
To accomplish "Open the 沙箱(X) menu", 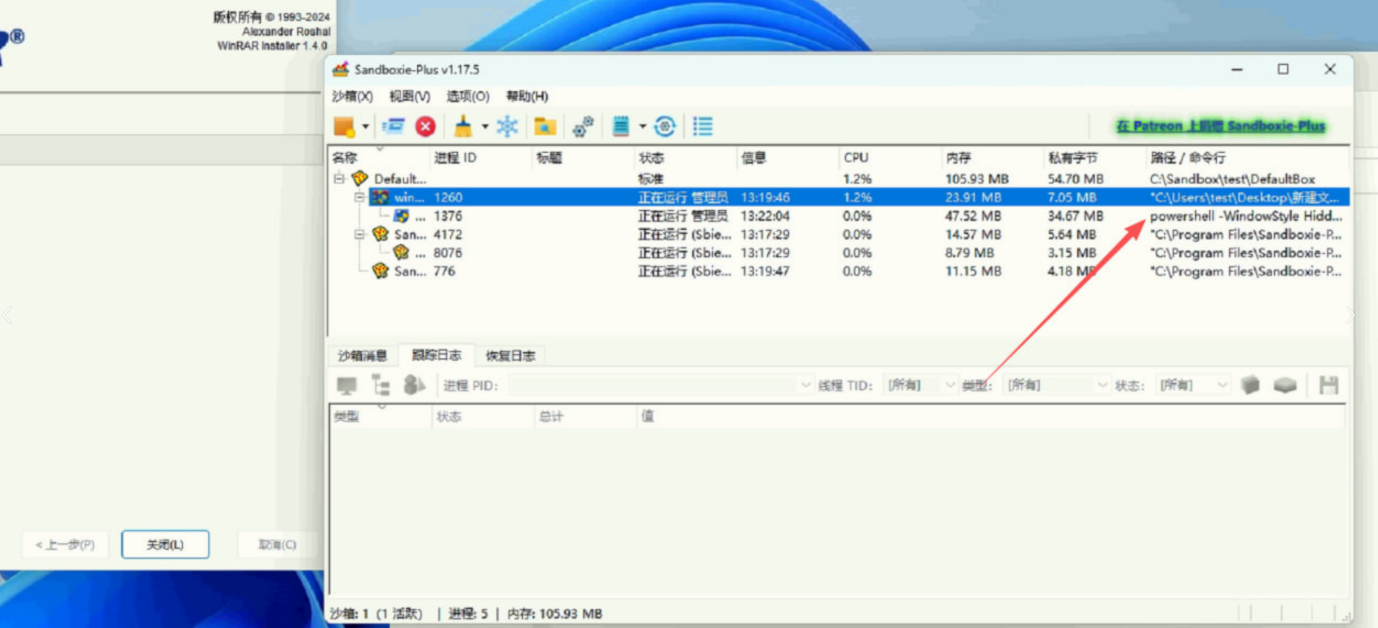I will (352, 96).
